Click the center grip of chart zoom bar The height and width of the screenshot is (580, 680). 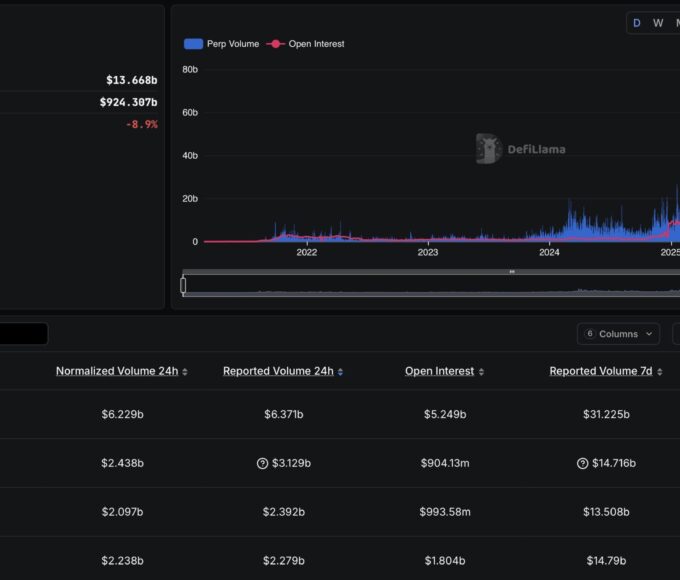512,272
